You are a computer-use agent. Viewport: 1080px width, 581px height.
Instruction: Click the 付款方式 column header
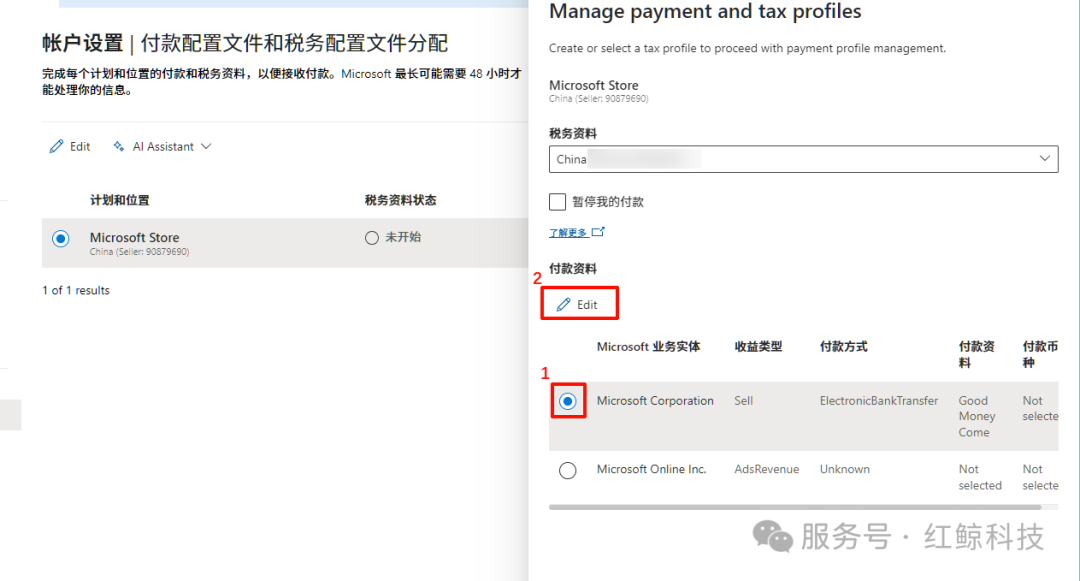pyautogui.click(x=844, y=346)
